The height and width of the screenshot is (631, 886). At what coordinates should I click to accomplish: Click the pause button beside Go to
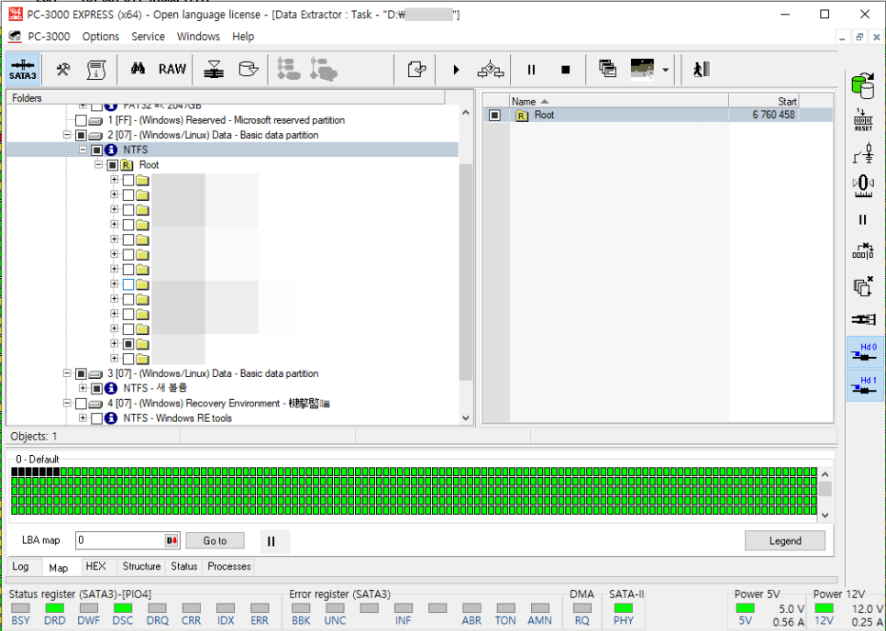coord(271,541)
